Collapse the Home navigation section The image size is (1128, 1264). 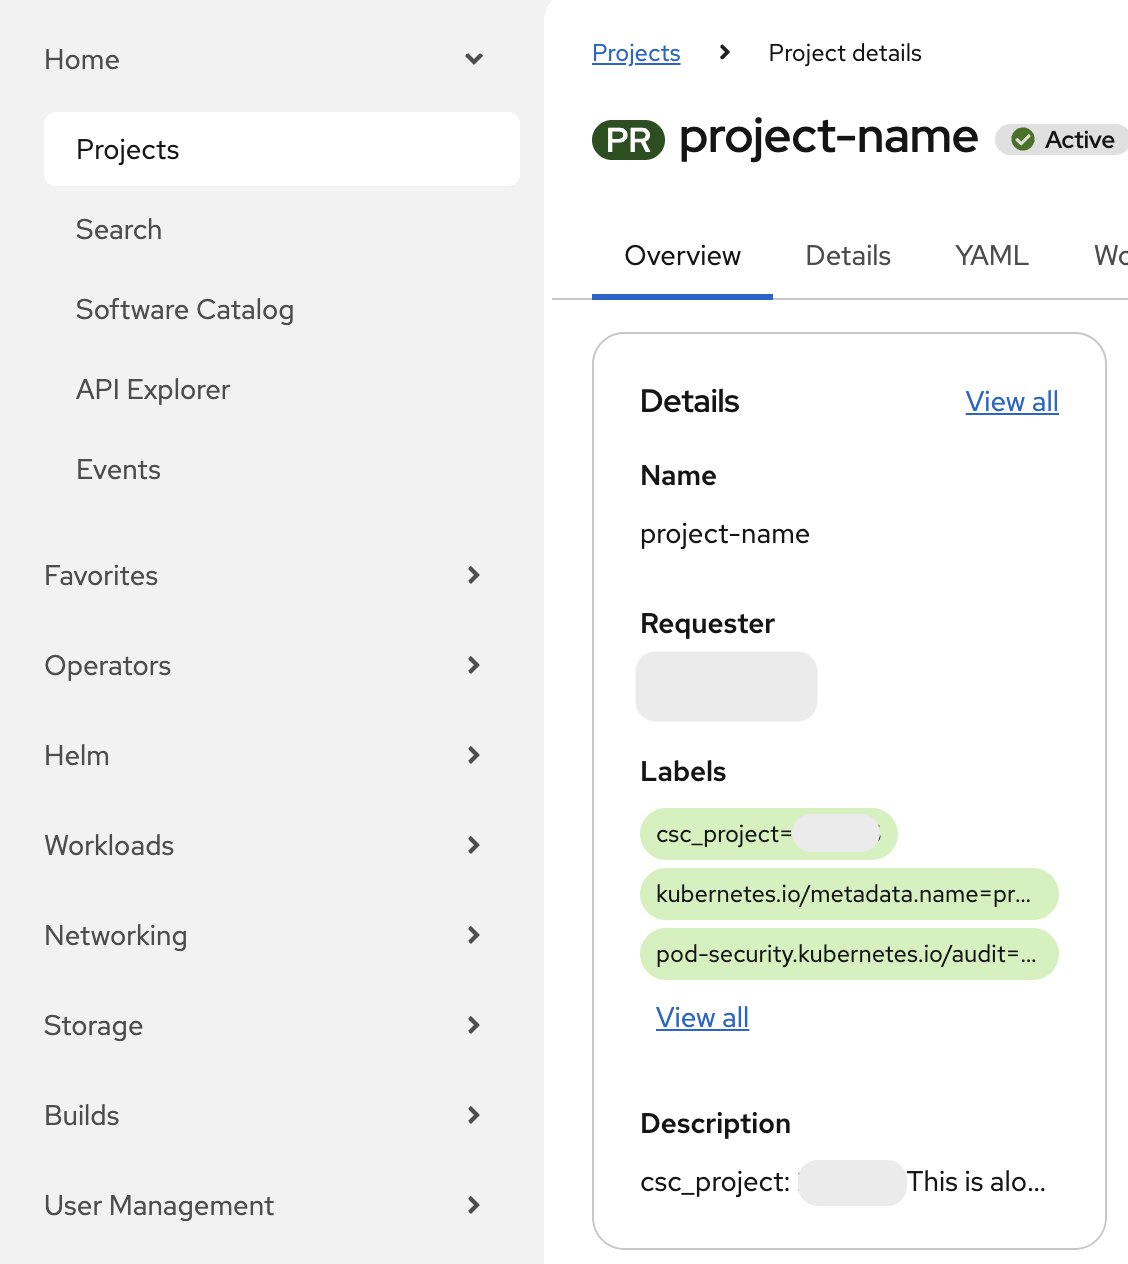pyautogui.click(x=473, y=59)
